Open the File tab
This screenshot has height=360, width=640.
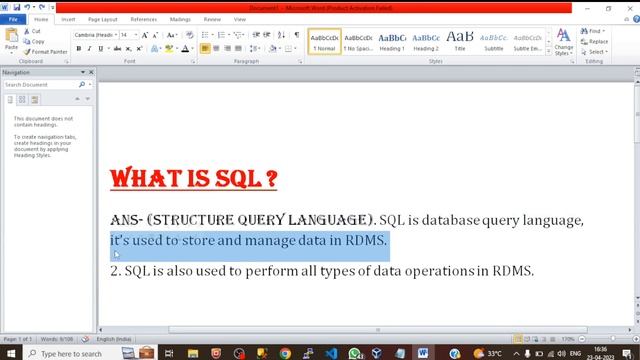tap(13, 19)
